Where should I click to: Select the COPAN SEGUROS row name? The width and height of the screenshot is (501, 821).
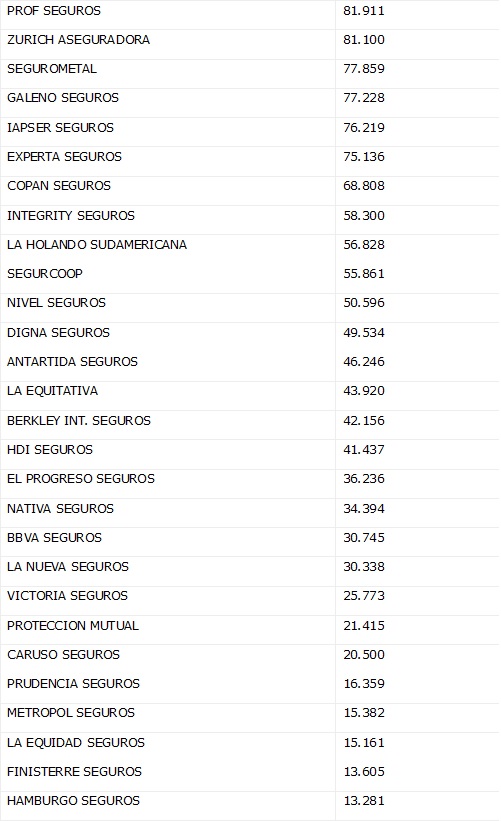point(59,186)
